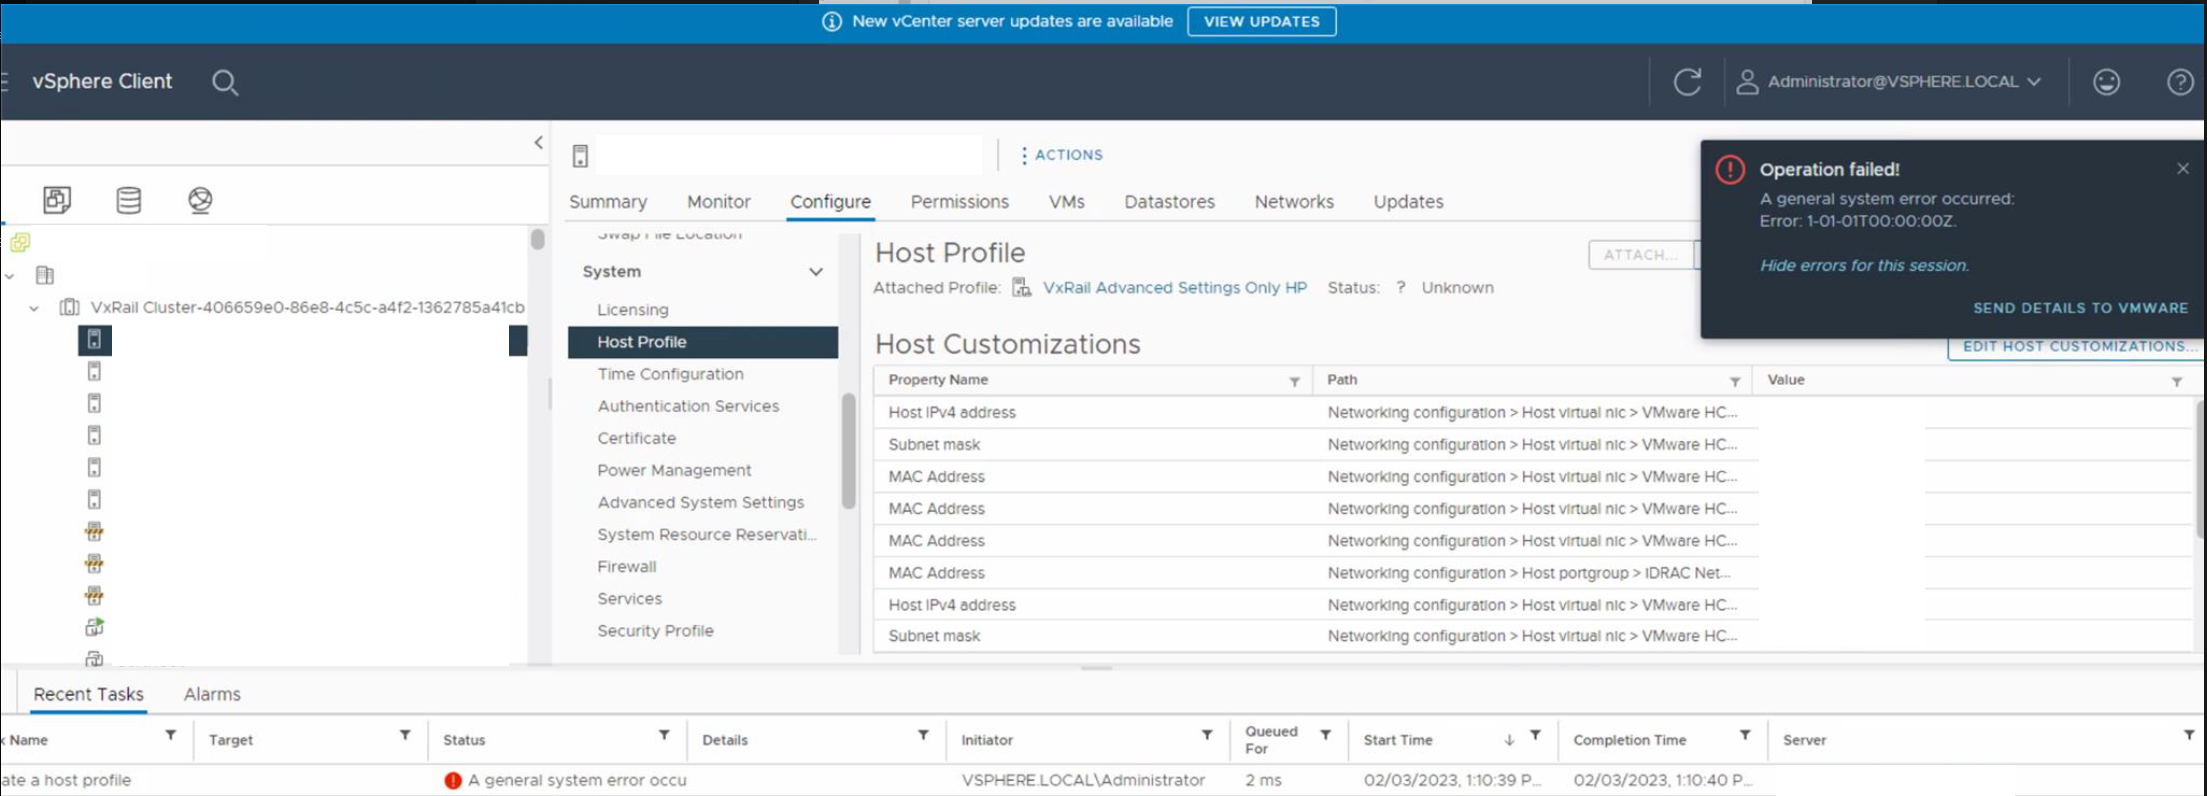Collapse the System settings section
Image resolution: width=2207 pixels, height=796 pixels.
(816, 272)
